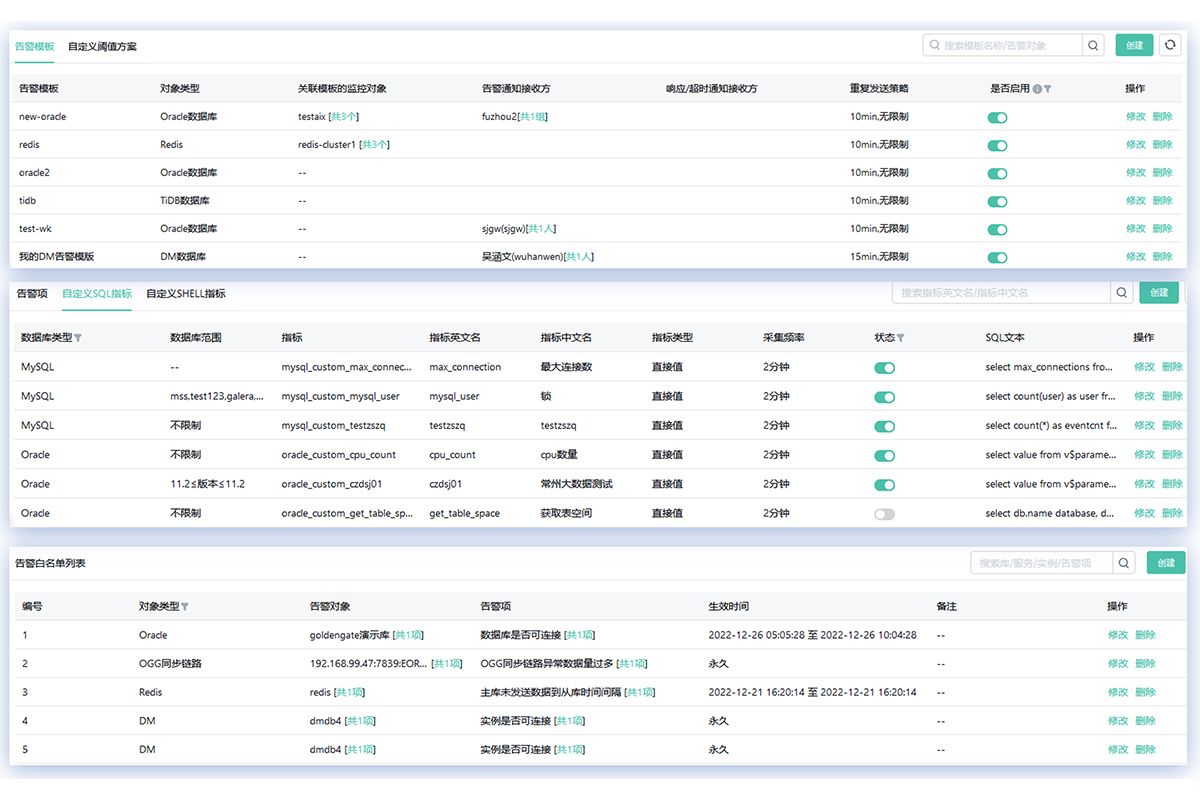Click the search icon in alert template search box
This screenshot has height=800, width=1200.
click(x=1093, y=45)
